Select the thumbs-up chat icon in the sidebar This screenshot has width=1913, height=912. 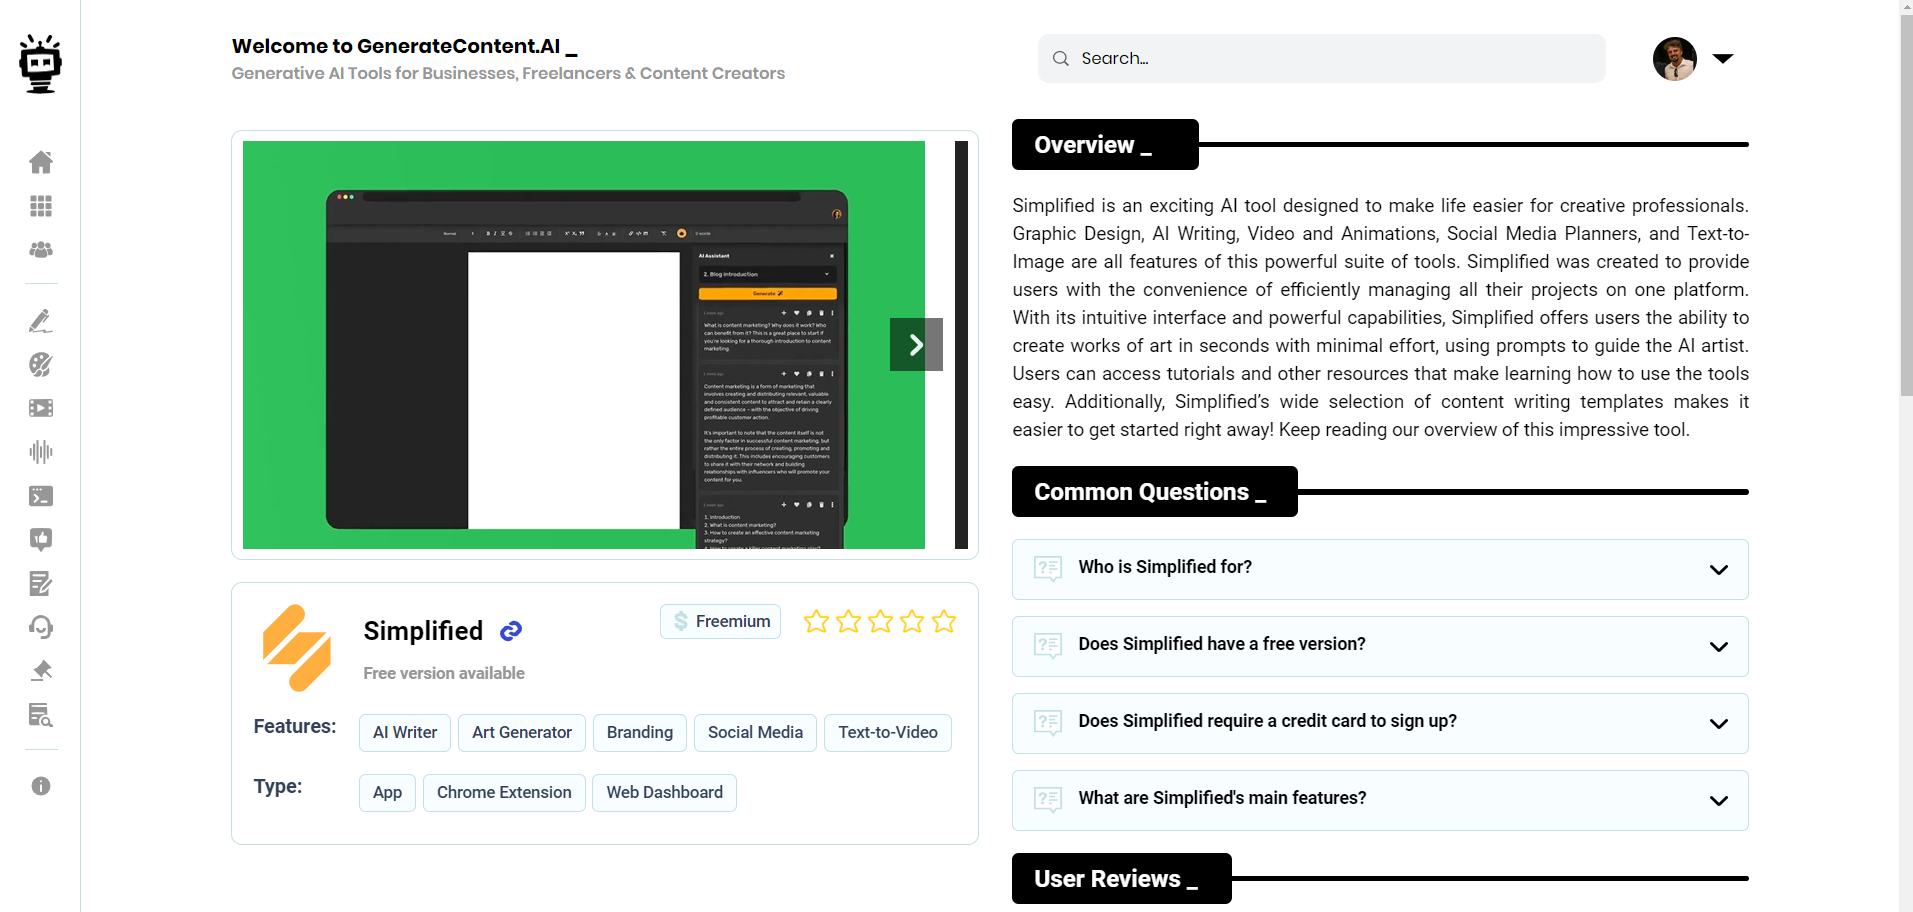[x=41, y=540]
